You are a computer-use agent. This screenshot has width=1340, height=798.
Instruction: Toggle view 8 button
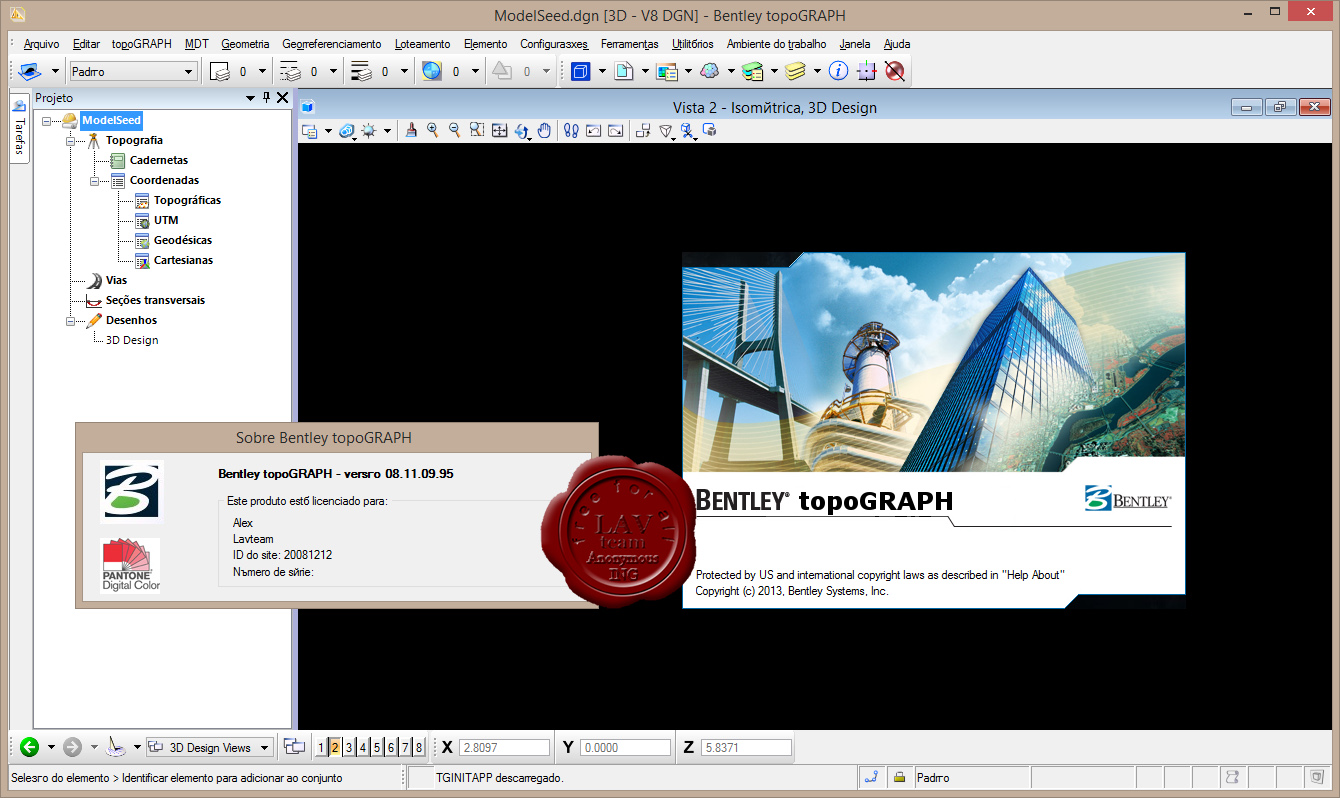[x=419, y=747]
